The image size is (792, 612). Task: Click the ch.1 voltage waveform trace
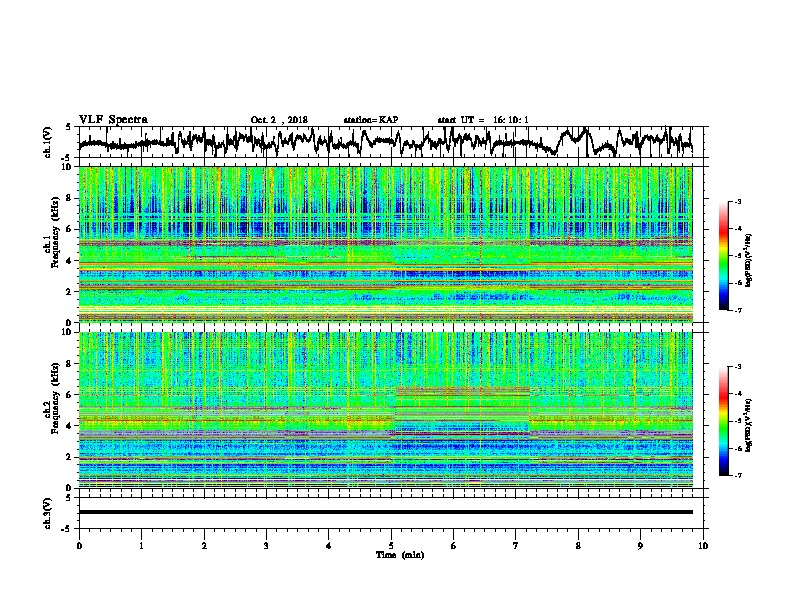pos(385,142)
